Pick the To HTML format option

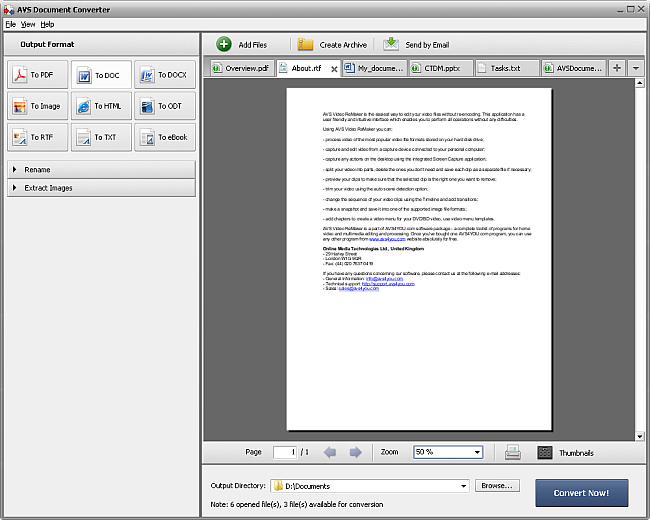point(101,106)
